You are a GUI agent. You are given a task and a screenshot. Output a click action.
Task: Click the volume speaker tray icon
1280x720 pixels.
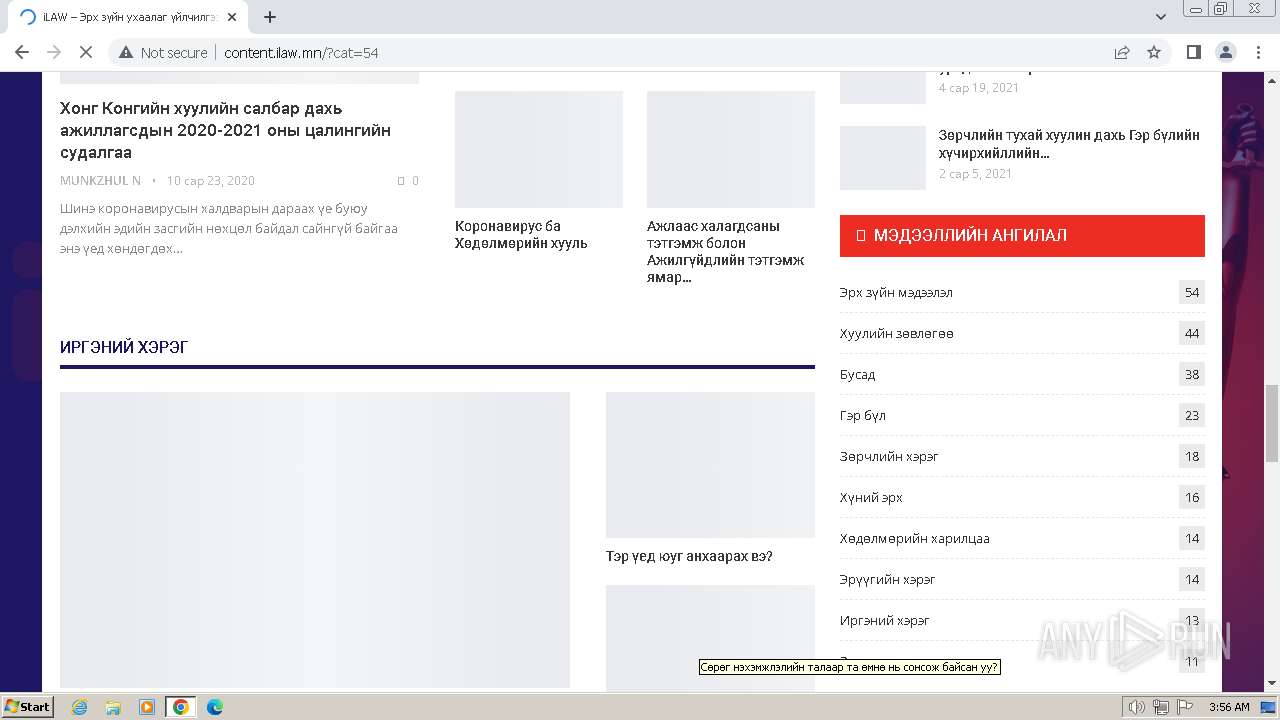point(1138,707)
